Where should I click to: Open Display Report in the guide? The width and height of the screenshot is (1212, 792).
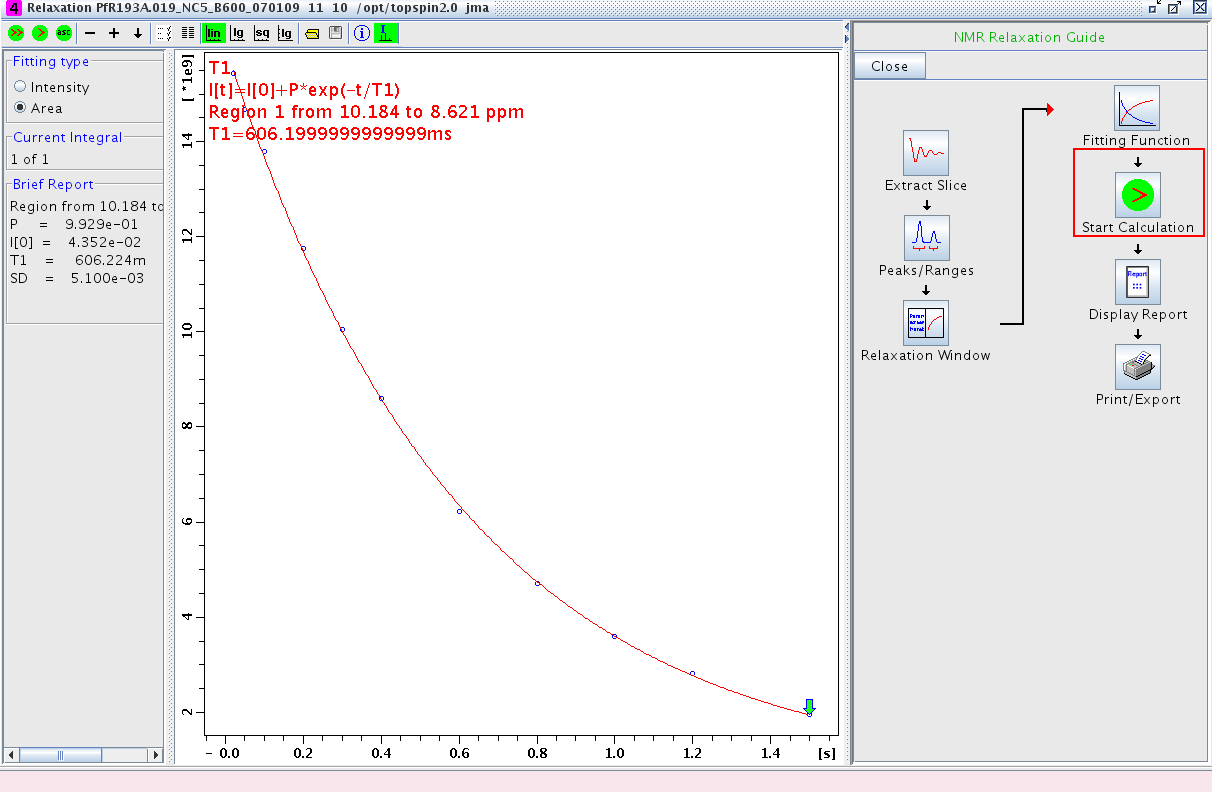[1137, 282]
